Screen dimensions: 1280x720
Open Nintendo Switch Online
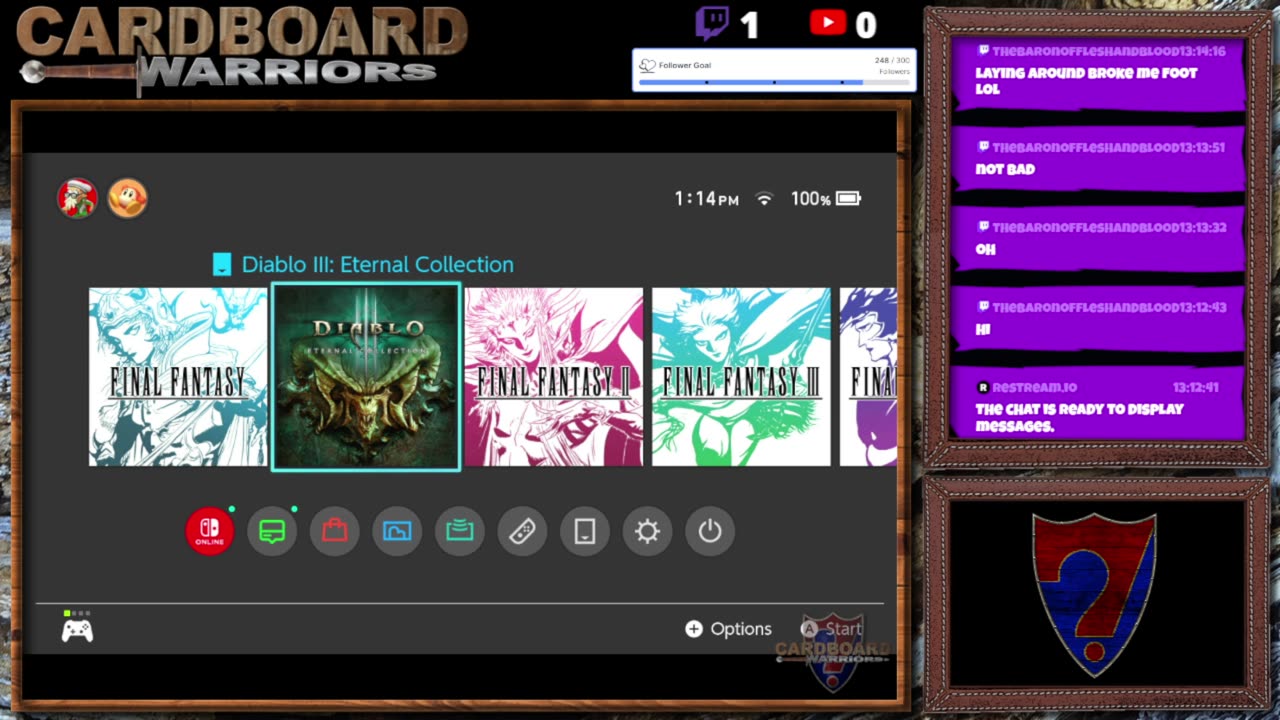[x=210, y=531]
